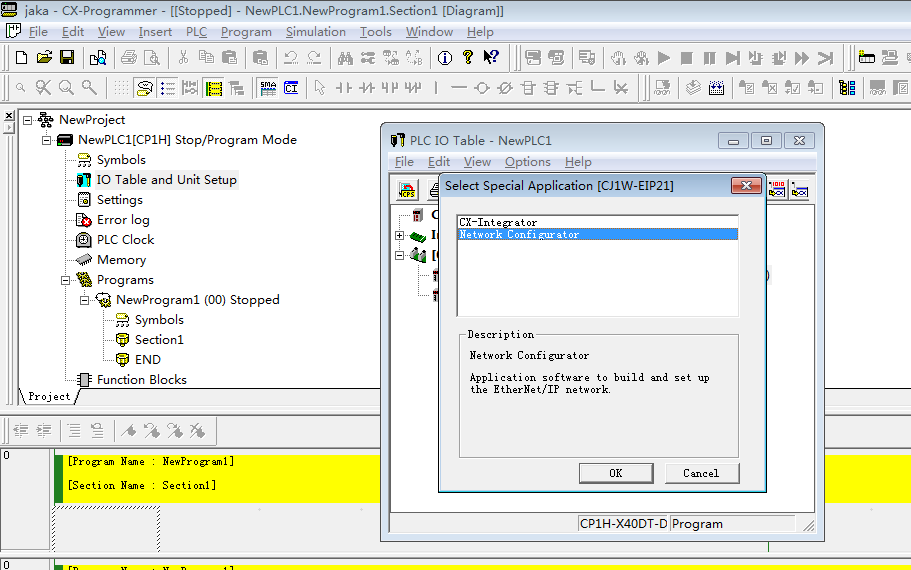Screen dimensions: 911x570
Task: Click the Open folder toolbar icon
Action: click(44, 58)
